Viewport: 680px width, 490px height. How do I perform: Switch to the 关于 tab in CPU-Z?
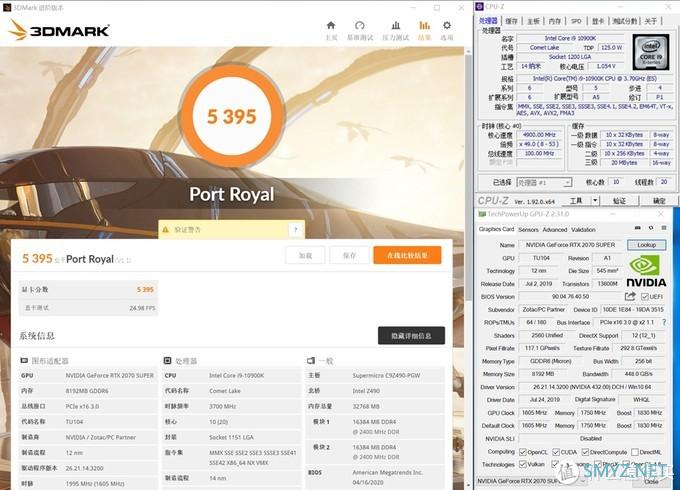[x=651, y=21]
